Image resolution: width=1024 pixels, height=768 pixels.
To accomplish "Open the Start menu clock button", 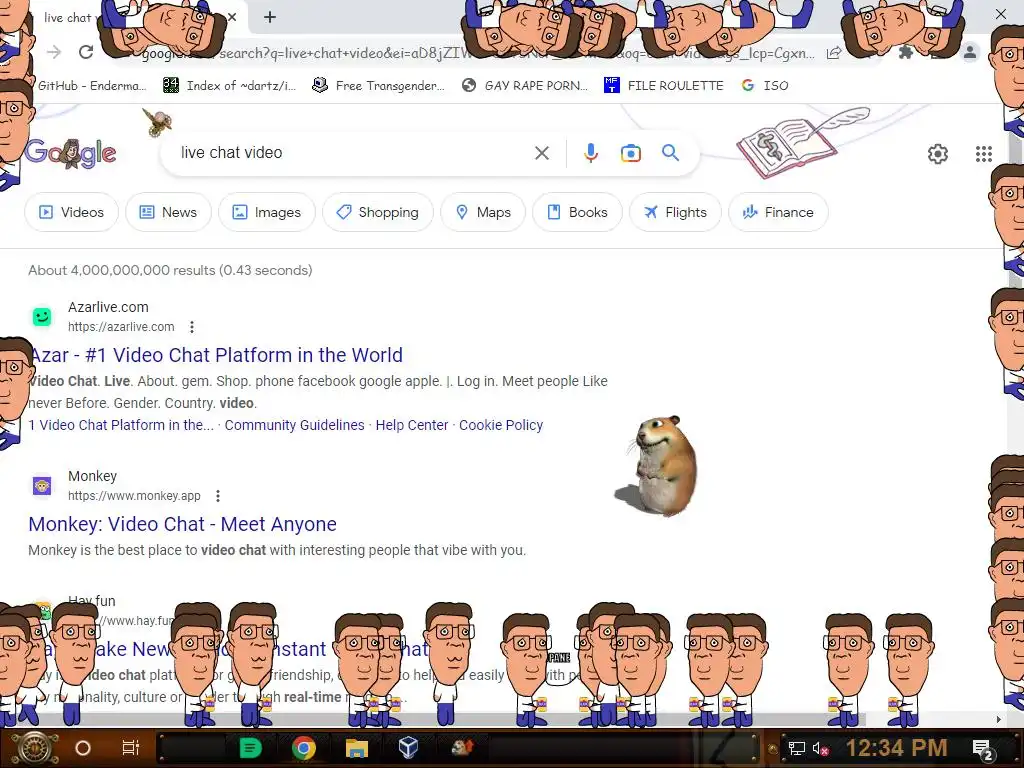I will point(33,748).
